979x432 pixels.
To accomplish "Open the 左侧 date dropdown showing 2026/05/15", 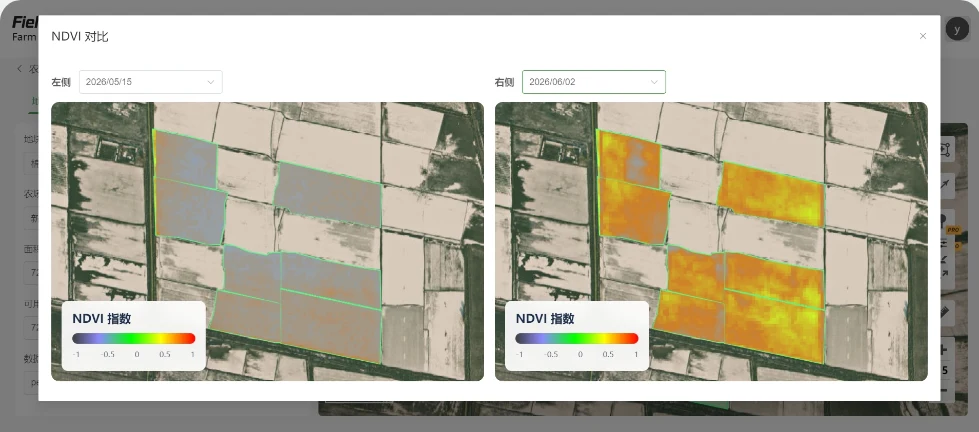I will [150, 82].
